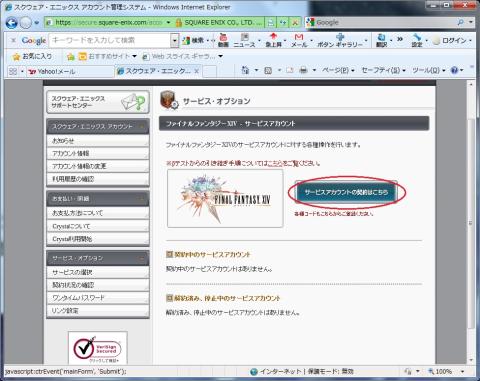Click the Add to Favorites Bar star icon
The height and width of the screenshot is (381, 480).
[71, 57]
